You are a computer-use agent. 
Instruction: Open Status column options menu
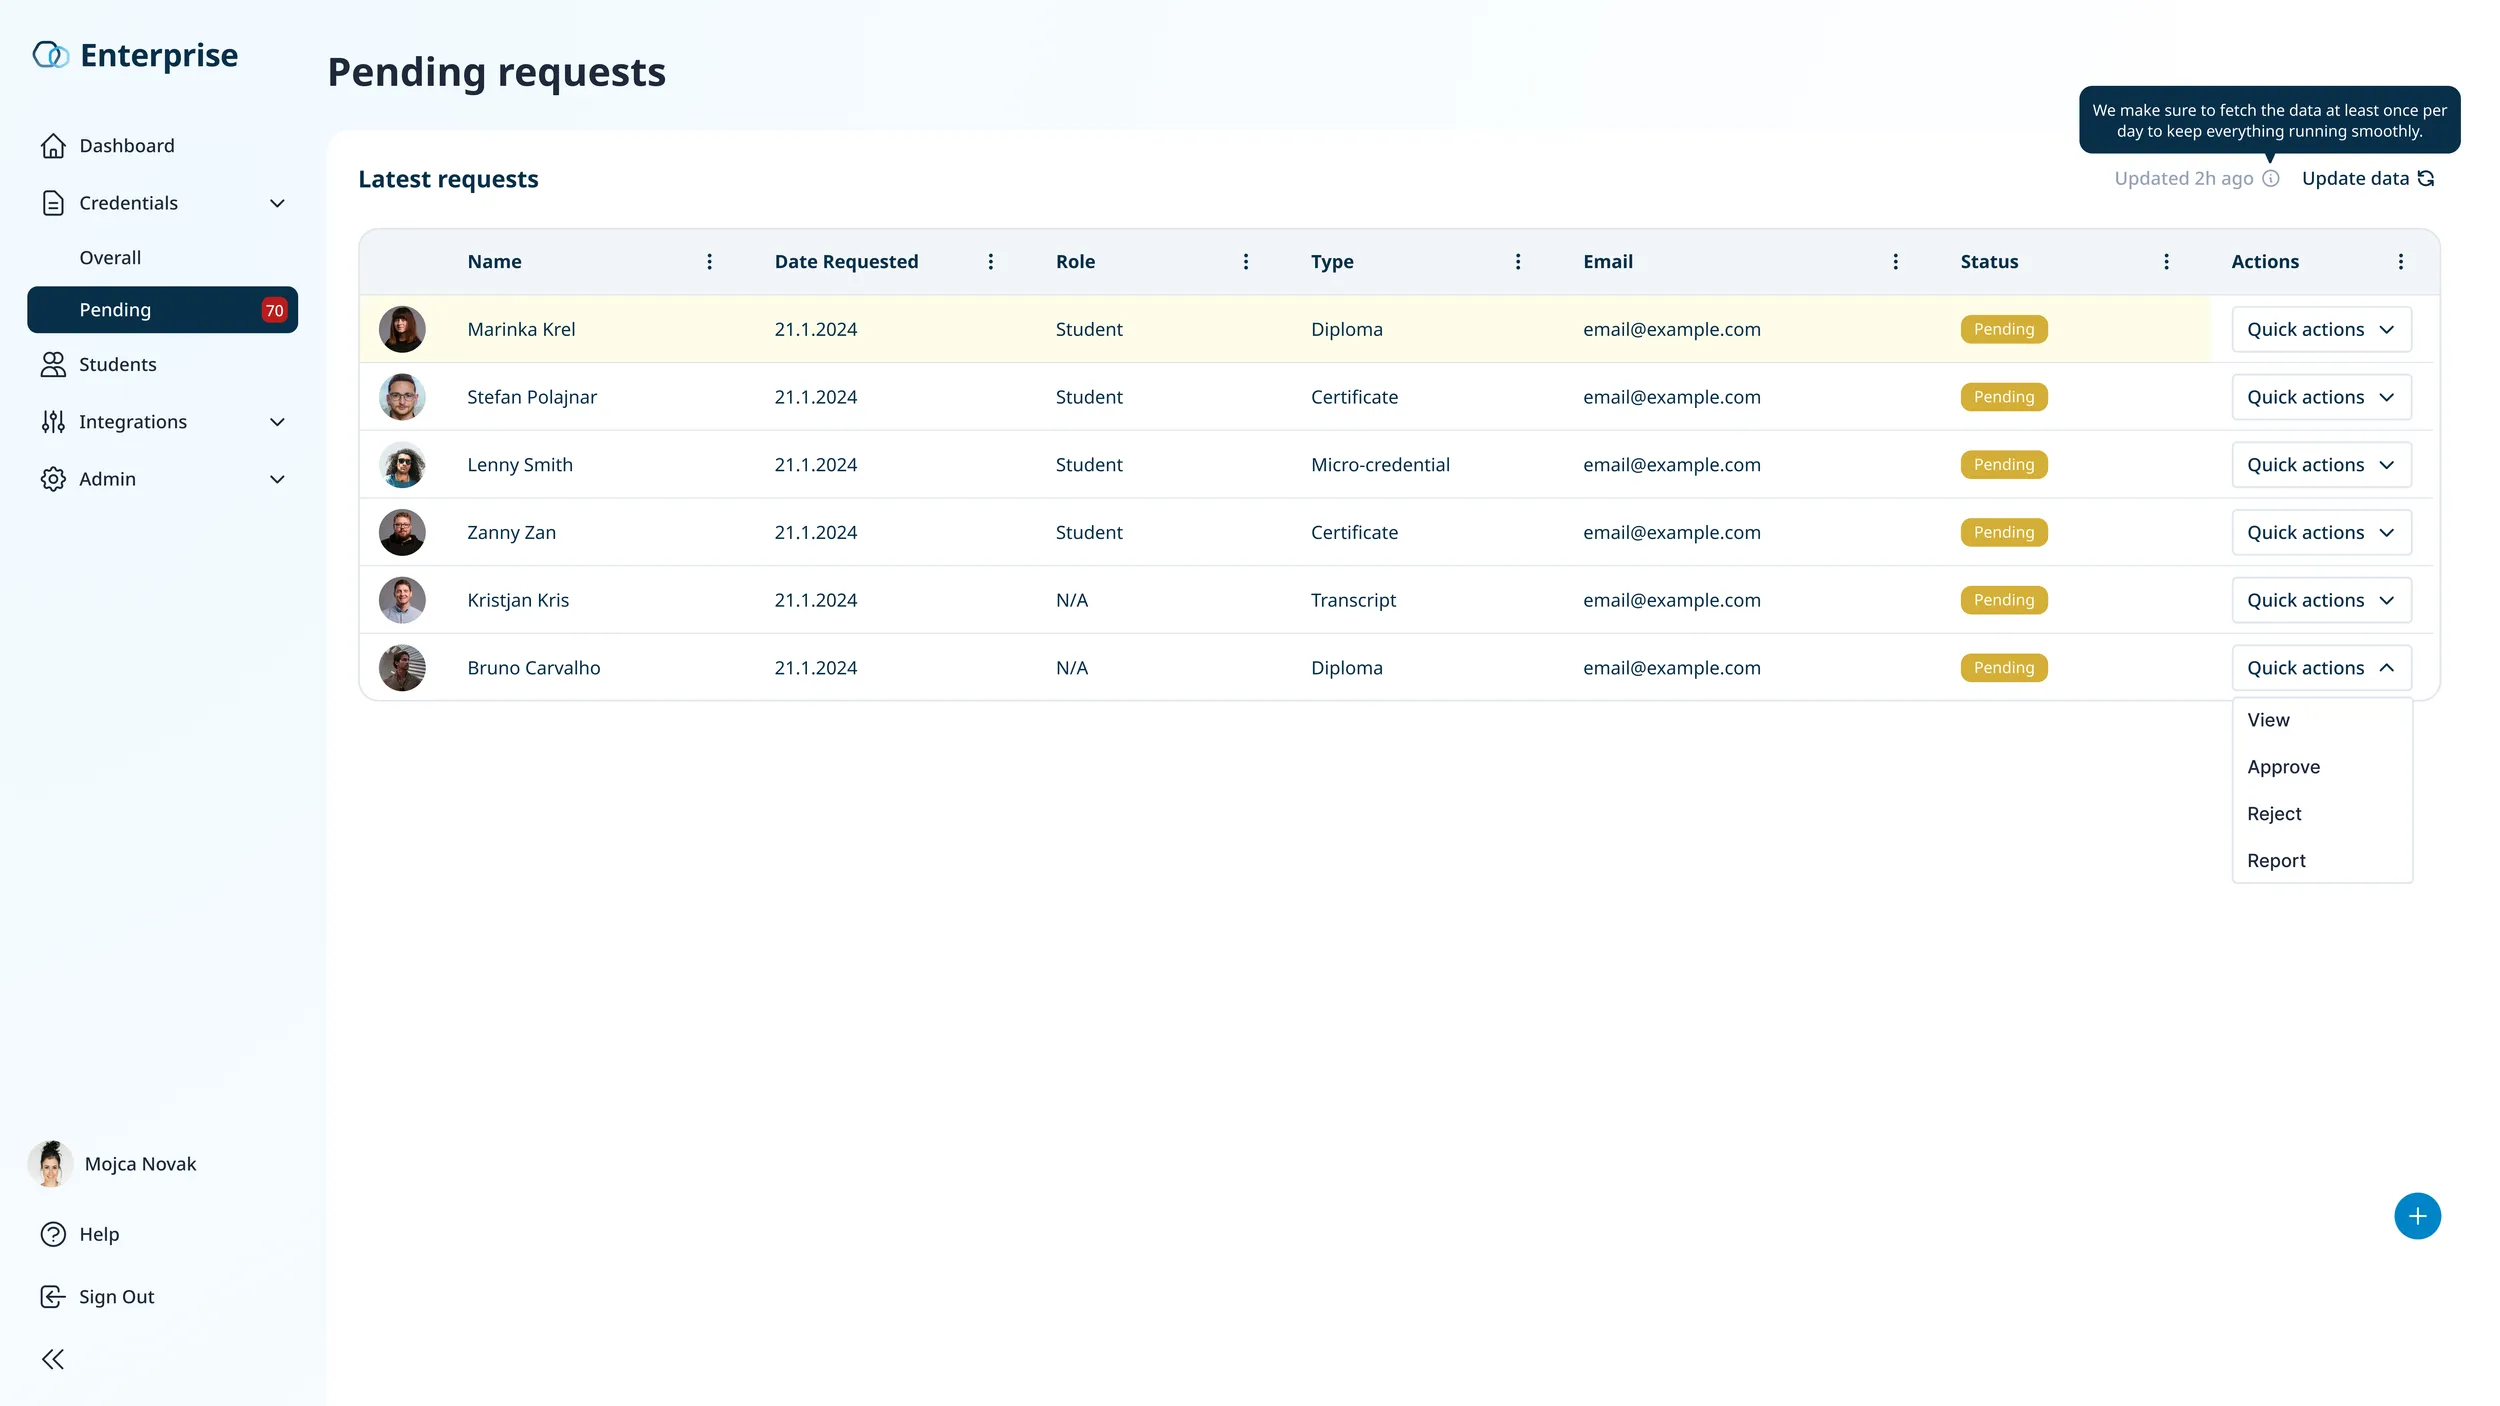(2167, 262)
